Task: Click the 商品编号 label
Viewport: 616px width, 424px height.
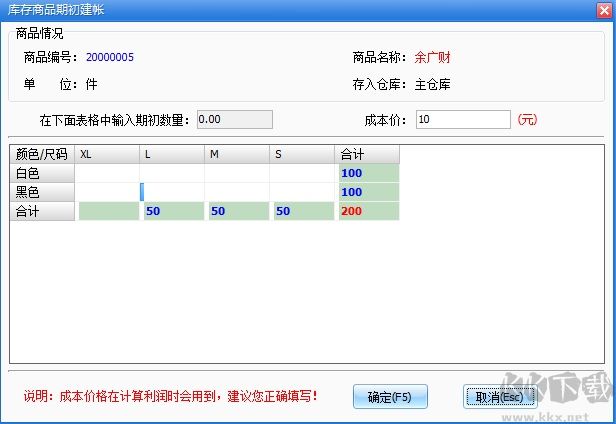Action: tap(51, 57)
